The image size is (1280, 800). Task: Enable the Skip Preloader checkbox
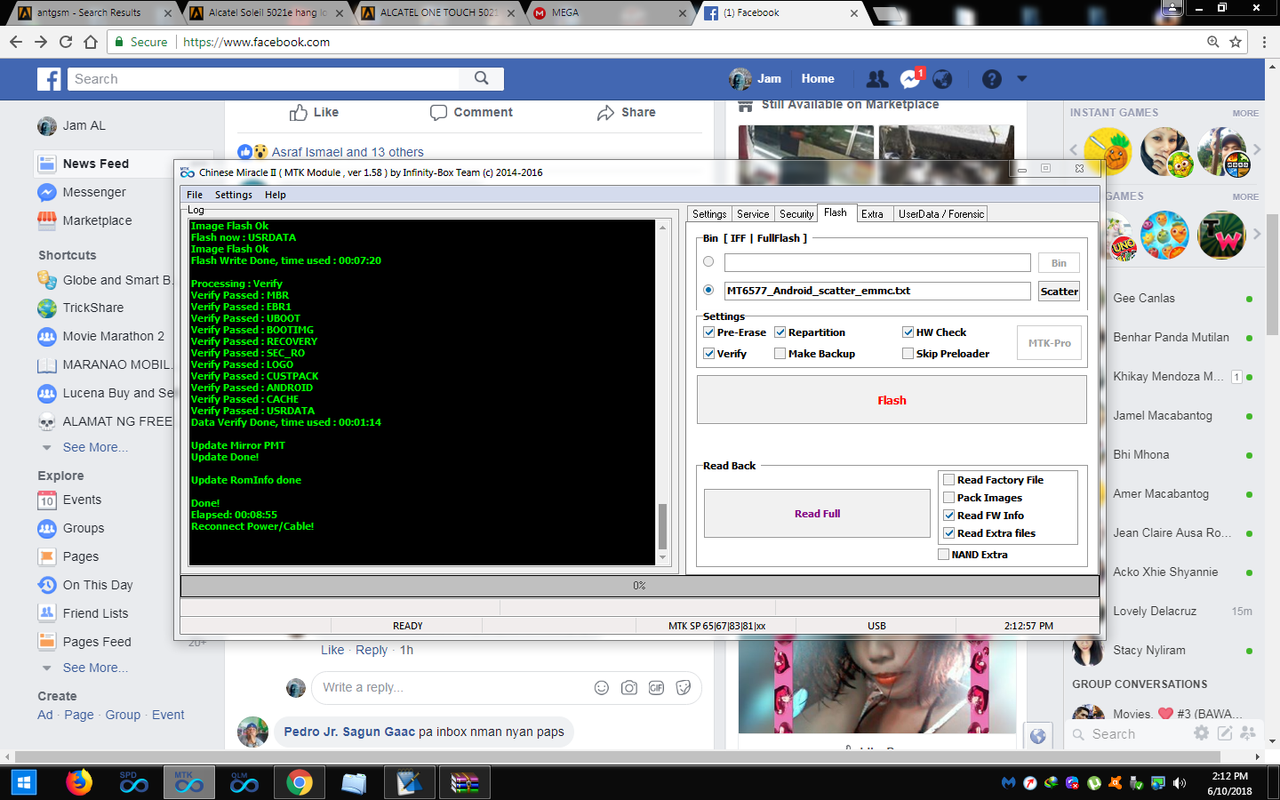pos(908,353)
